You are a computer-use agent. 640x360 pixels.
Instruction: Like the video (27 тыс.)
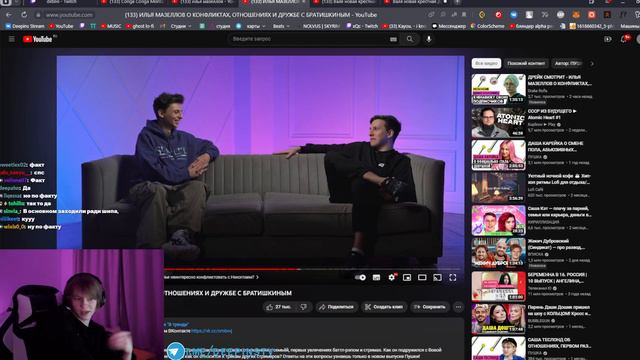pos(278,307)
